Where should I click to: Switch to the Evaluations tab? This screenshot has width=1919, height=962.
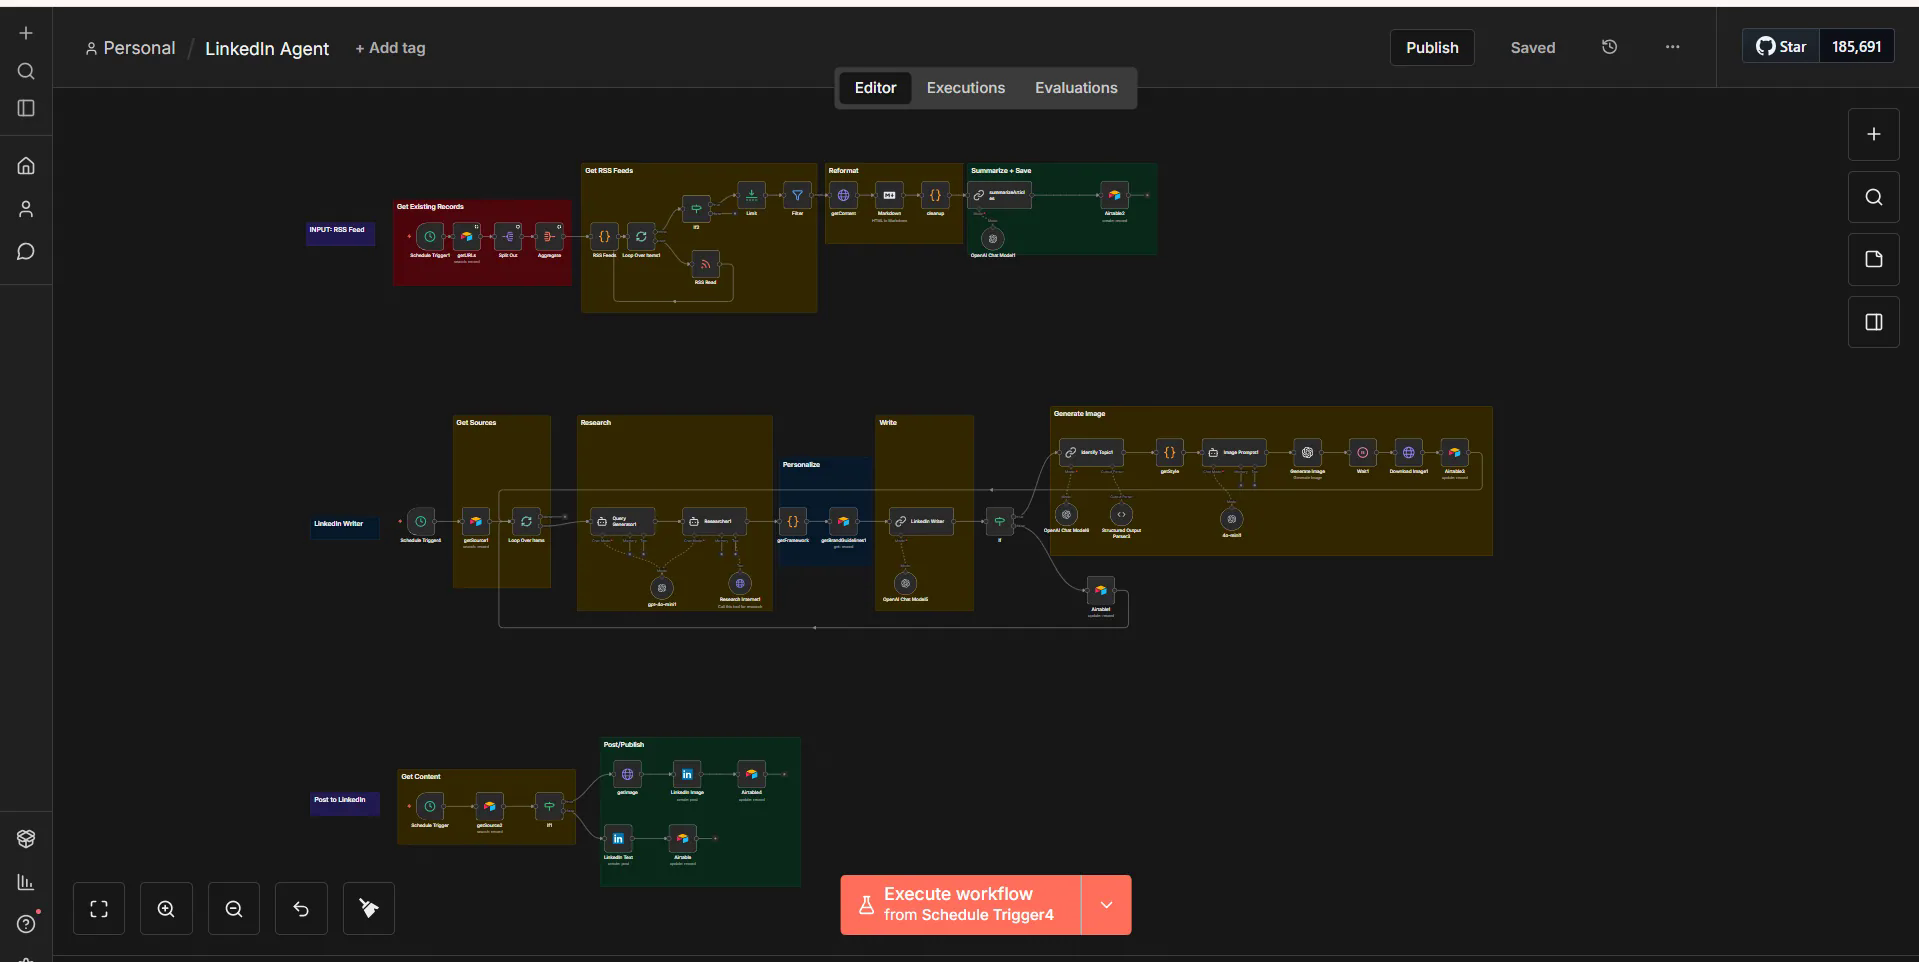[1076, 88]
